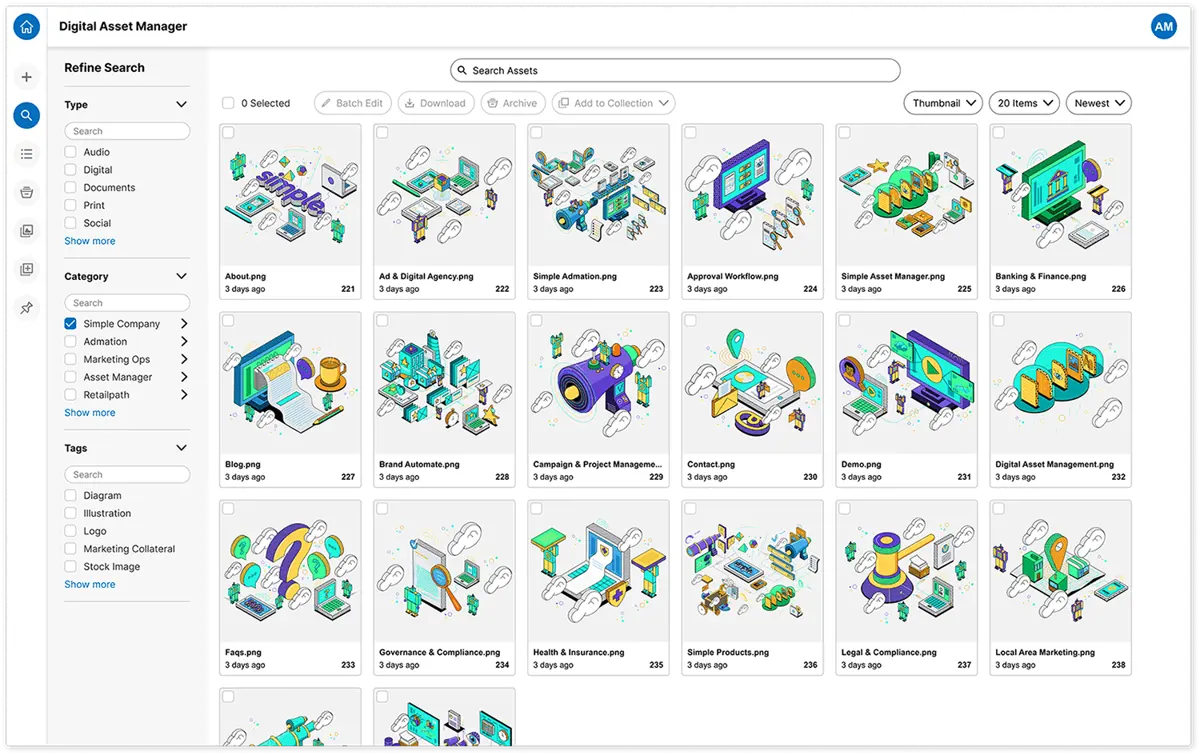Open the About.png thumbnail

tap(290, 195)
